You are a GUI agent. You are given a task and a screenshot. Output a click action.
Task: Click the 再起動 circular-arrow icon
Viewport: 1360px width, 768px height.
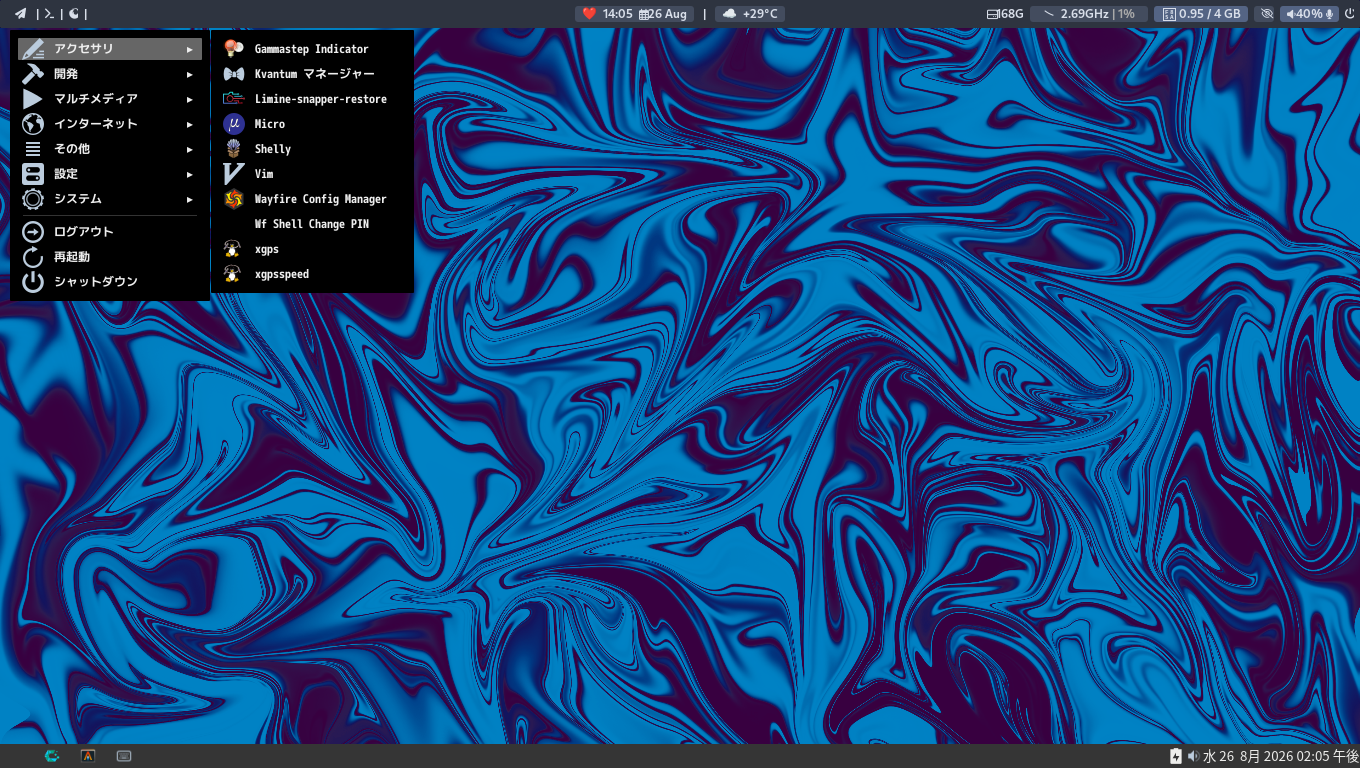pyautogui.click(x=33, y=257)
